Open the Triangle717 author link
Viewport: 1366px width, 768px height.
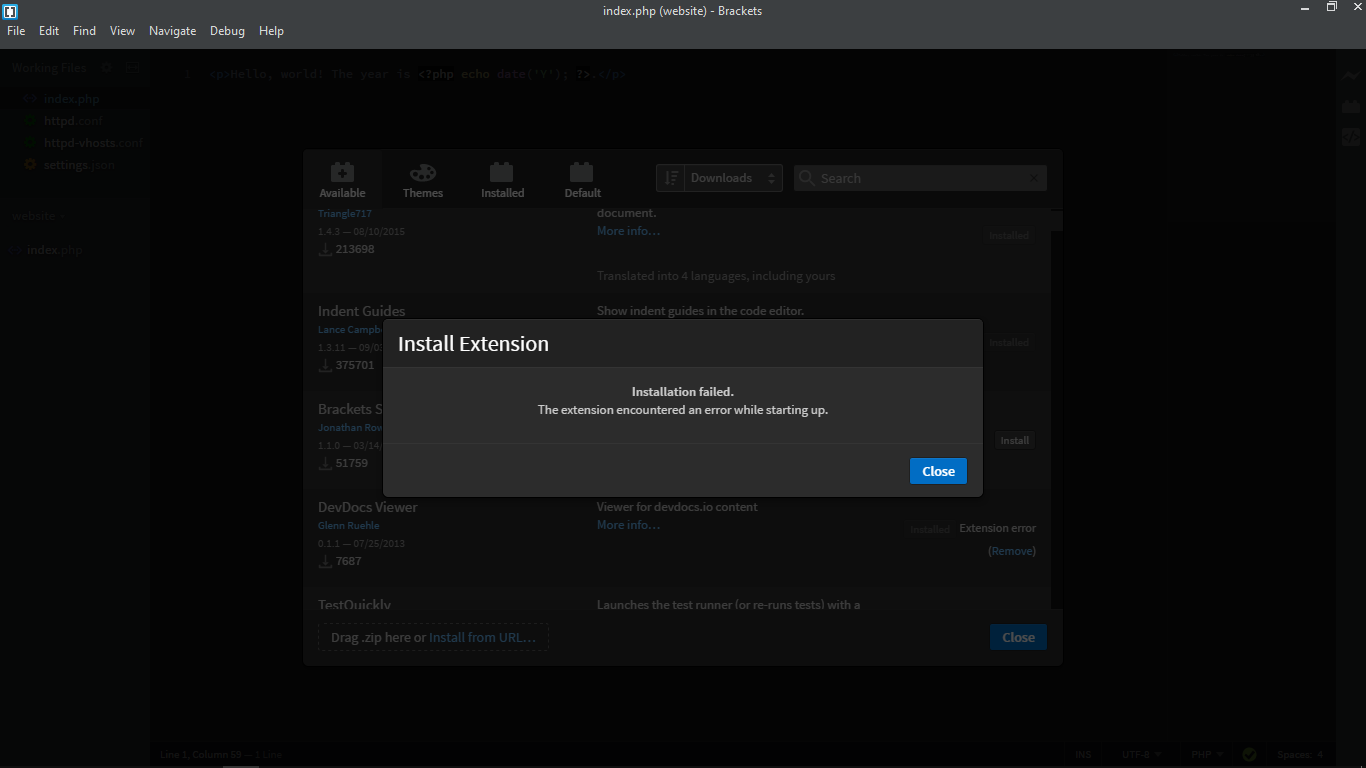tap(345, 214)
